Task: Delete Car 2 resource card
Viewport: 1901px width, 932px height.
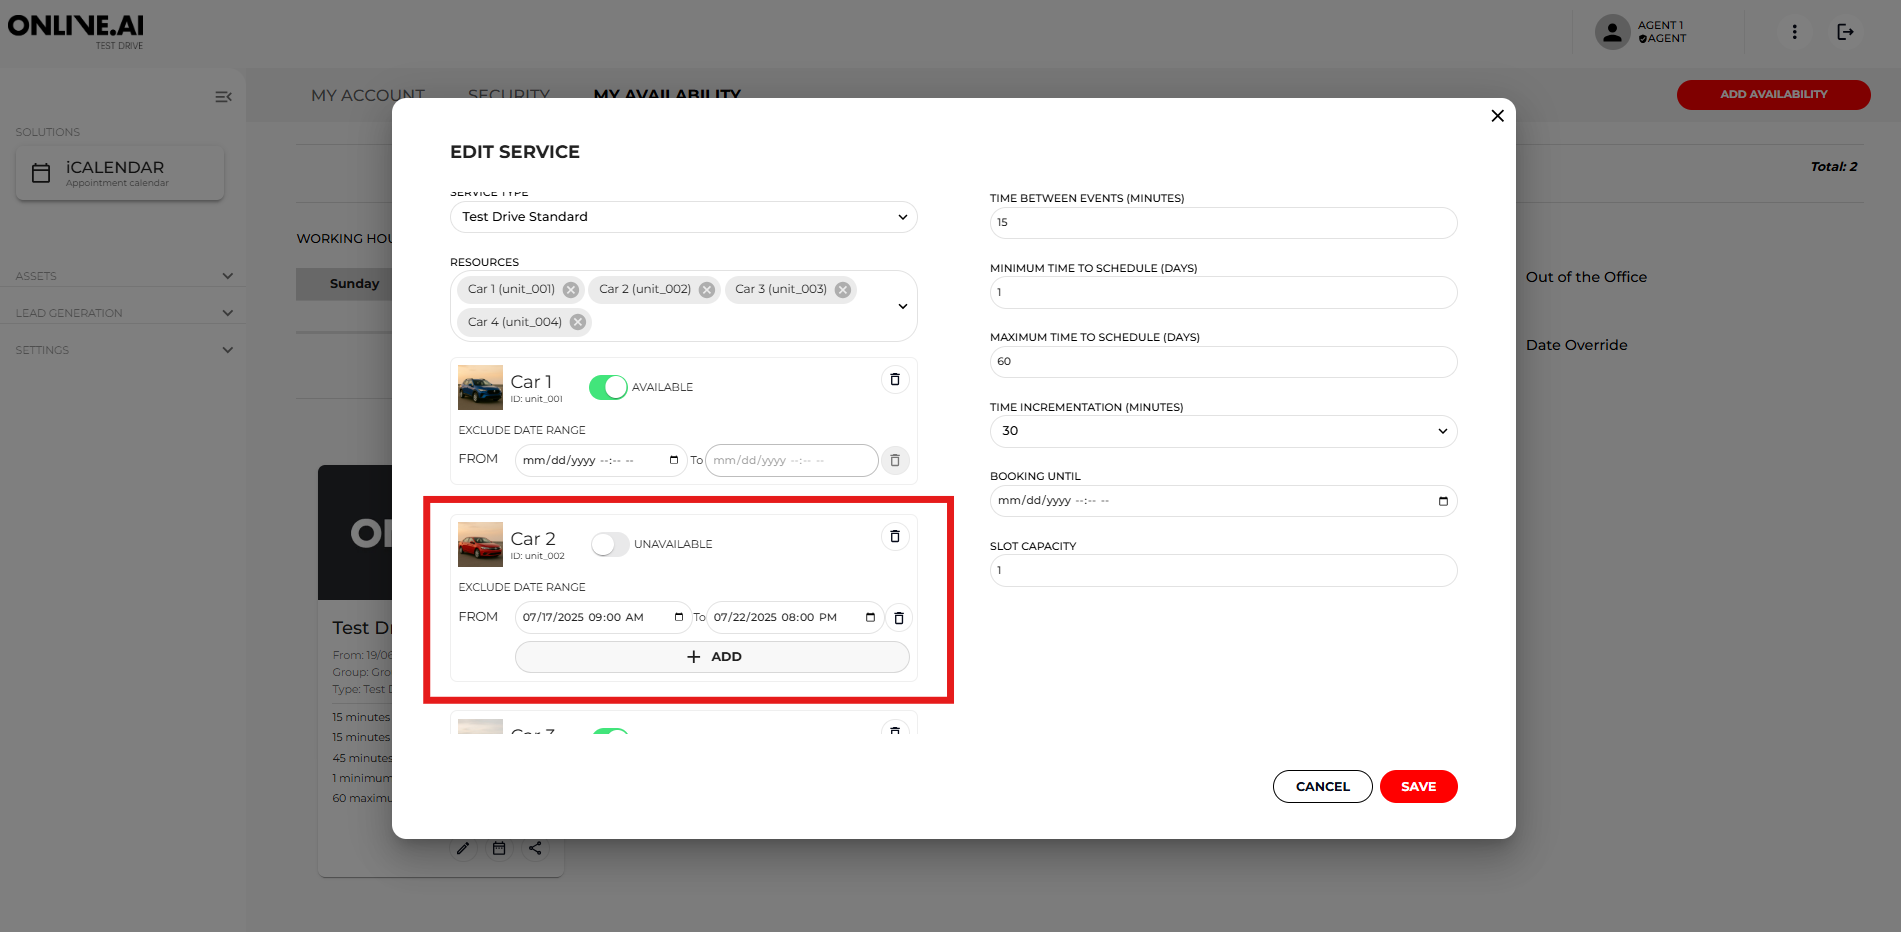Action: tap(894, 537)
